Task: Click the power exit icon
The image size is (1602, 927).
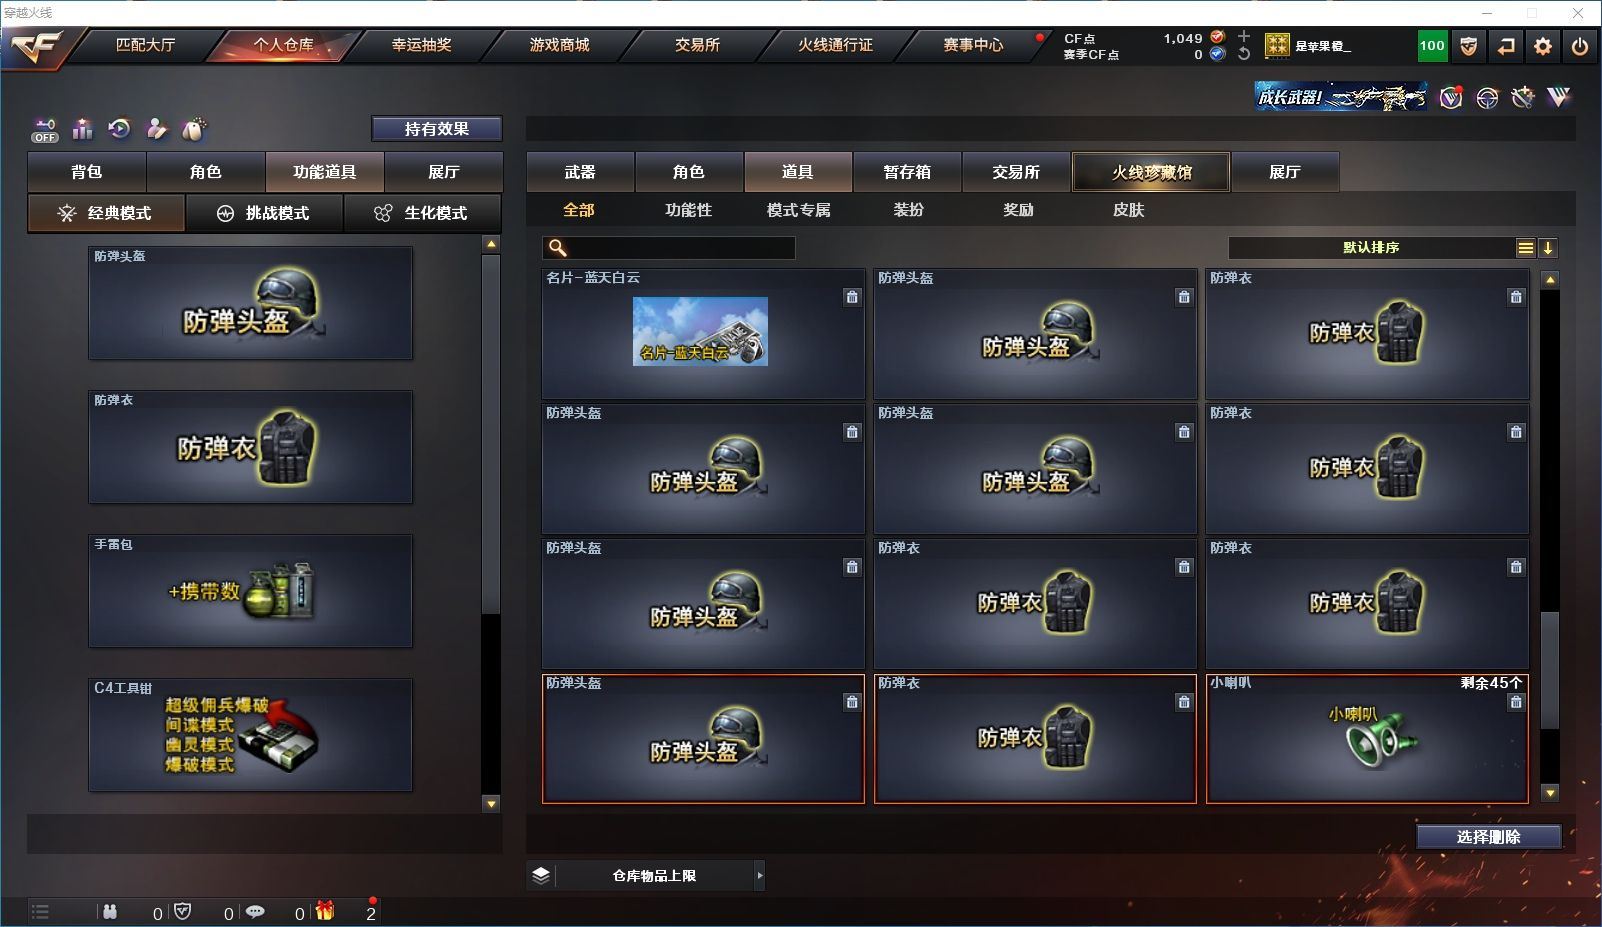Action: [1579, 46]
